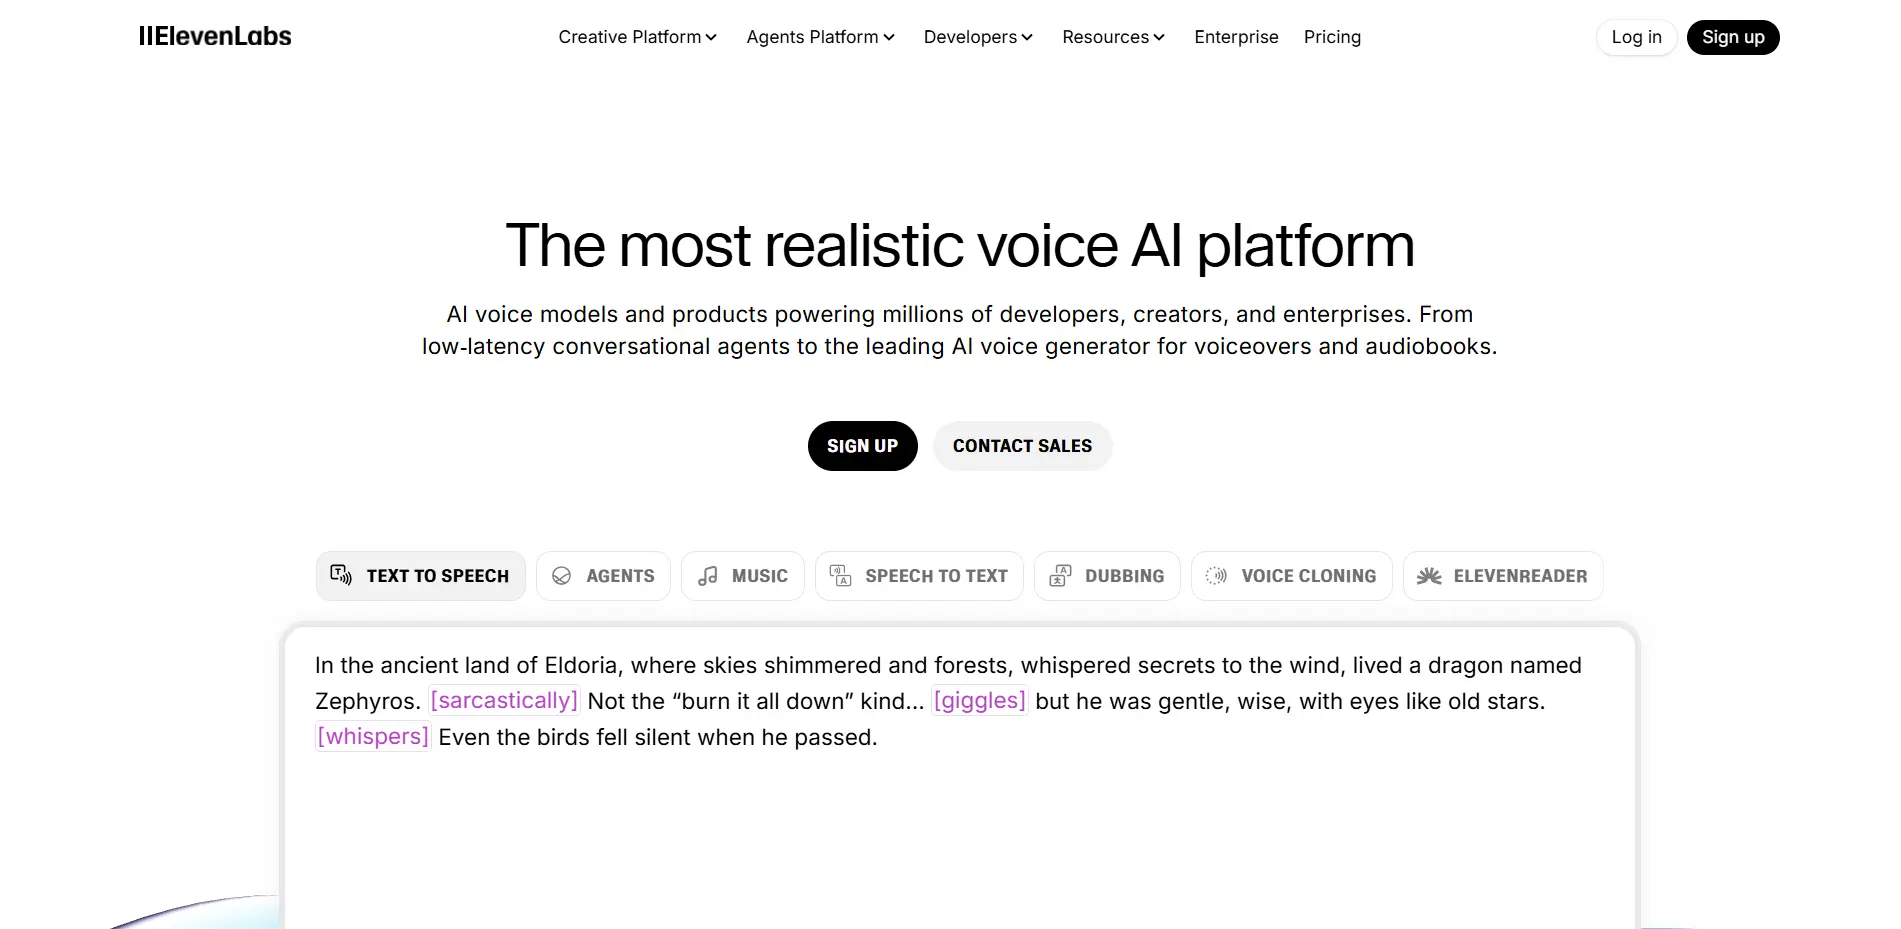Click the Speech to Text icon

[840, 575]
